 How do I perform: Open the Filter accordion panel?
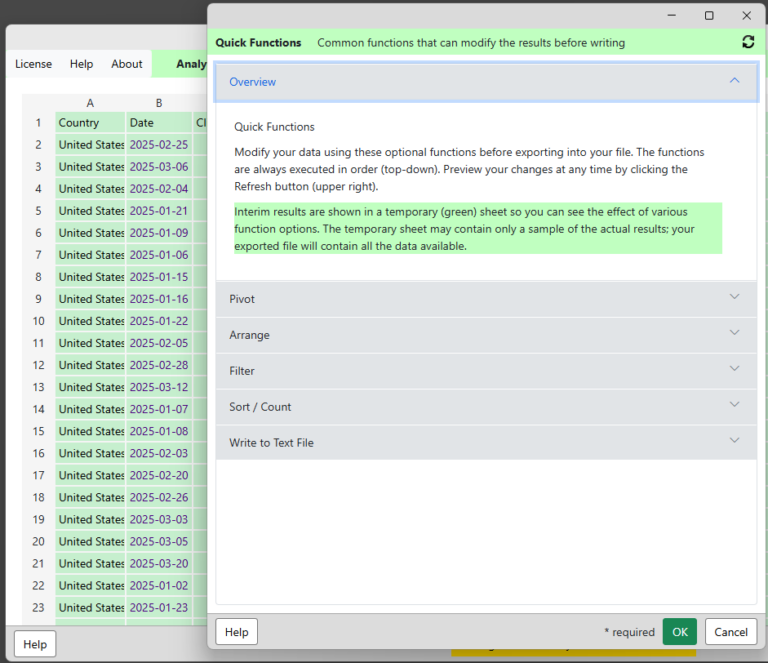coord(486,371)
